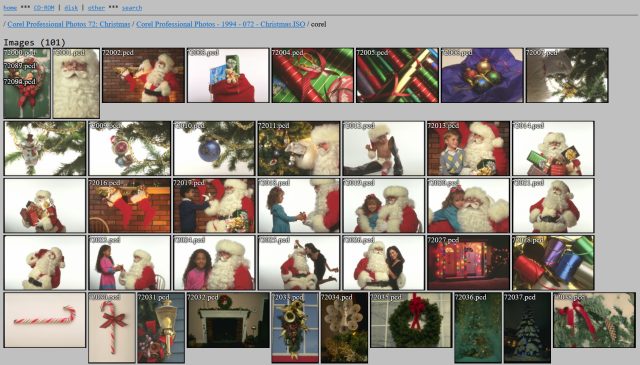Open thumbnail 72032.pcd fireplace with wreath

[x=228, y=320]
